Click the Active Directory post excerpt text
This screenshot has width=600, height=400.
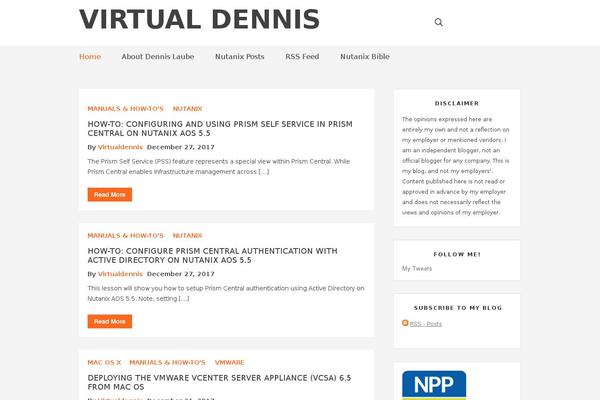click(x=226, y=293)
